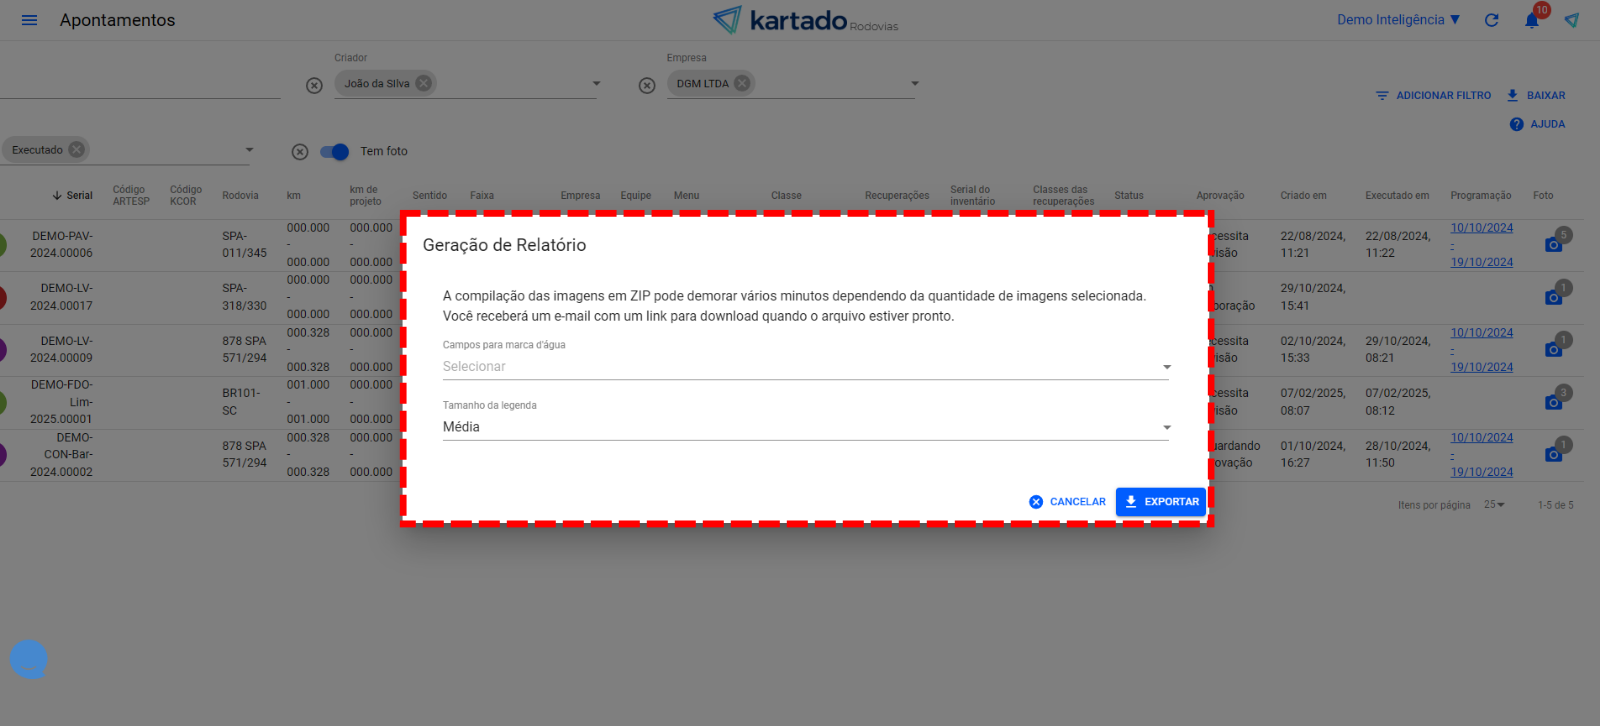1600x726 pixels.
Task: Click the blue chat bubble widget
Action: [x=28, y=659]
